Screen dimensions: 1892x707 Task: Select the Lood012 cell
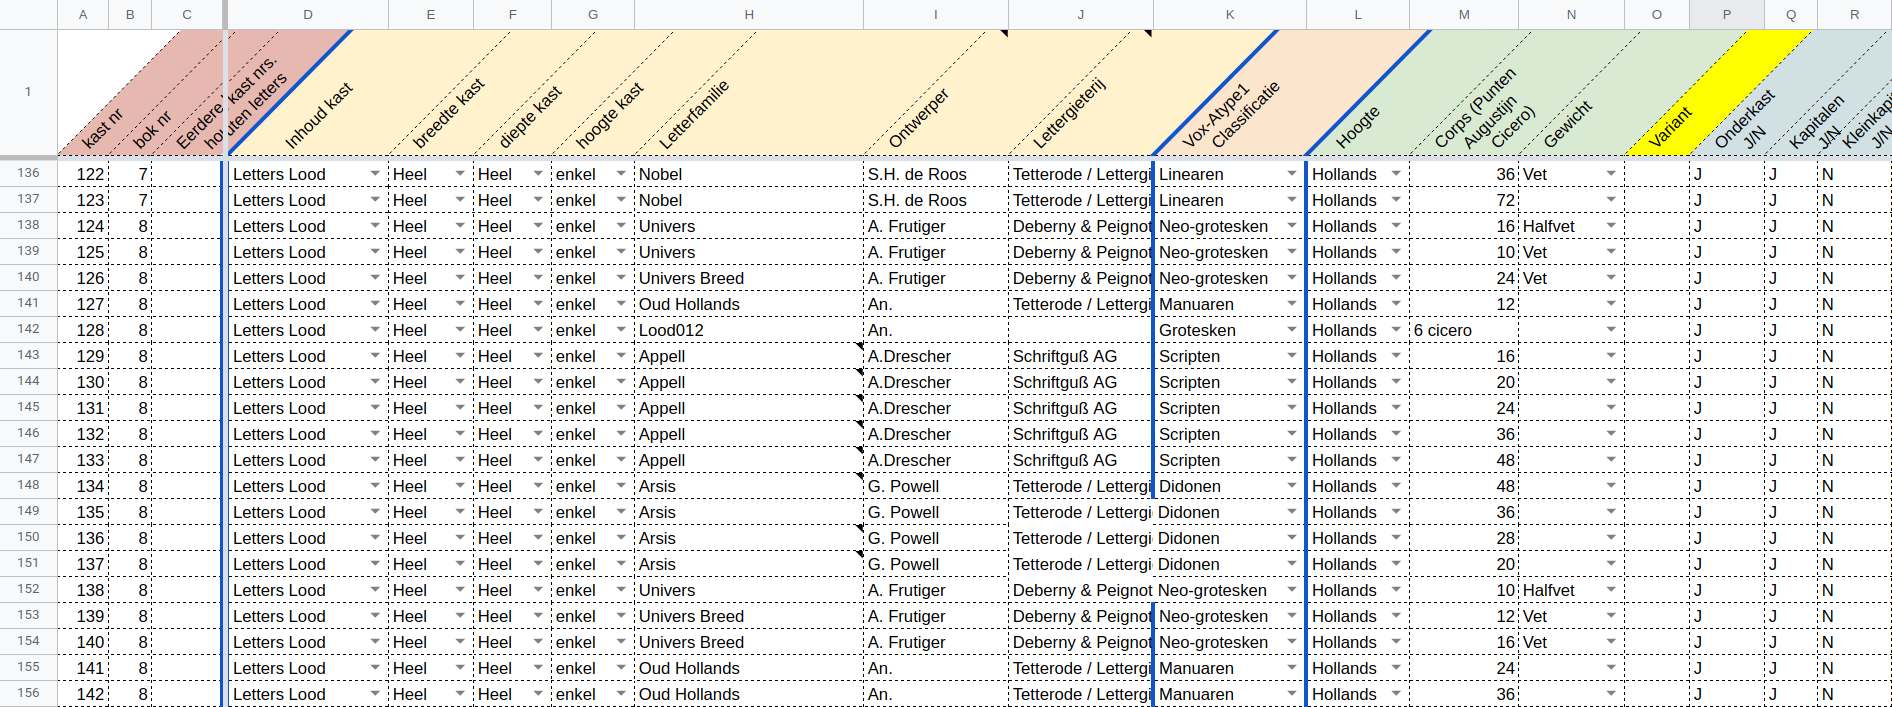pos(748,330)
